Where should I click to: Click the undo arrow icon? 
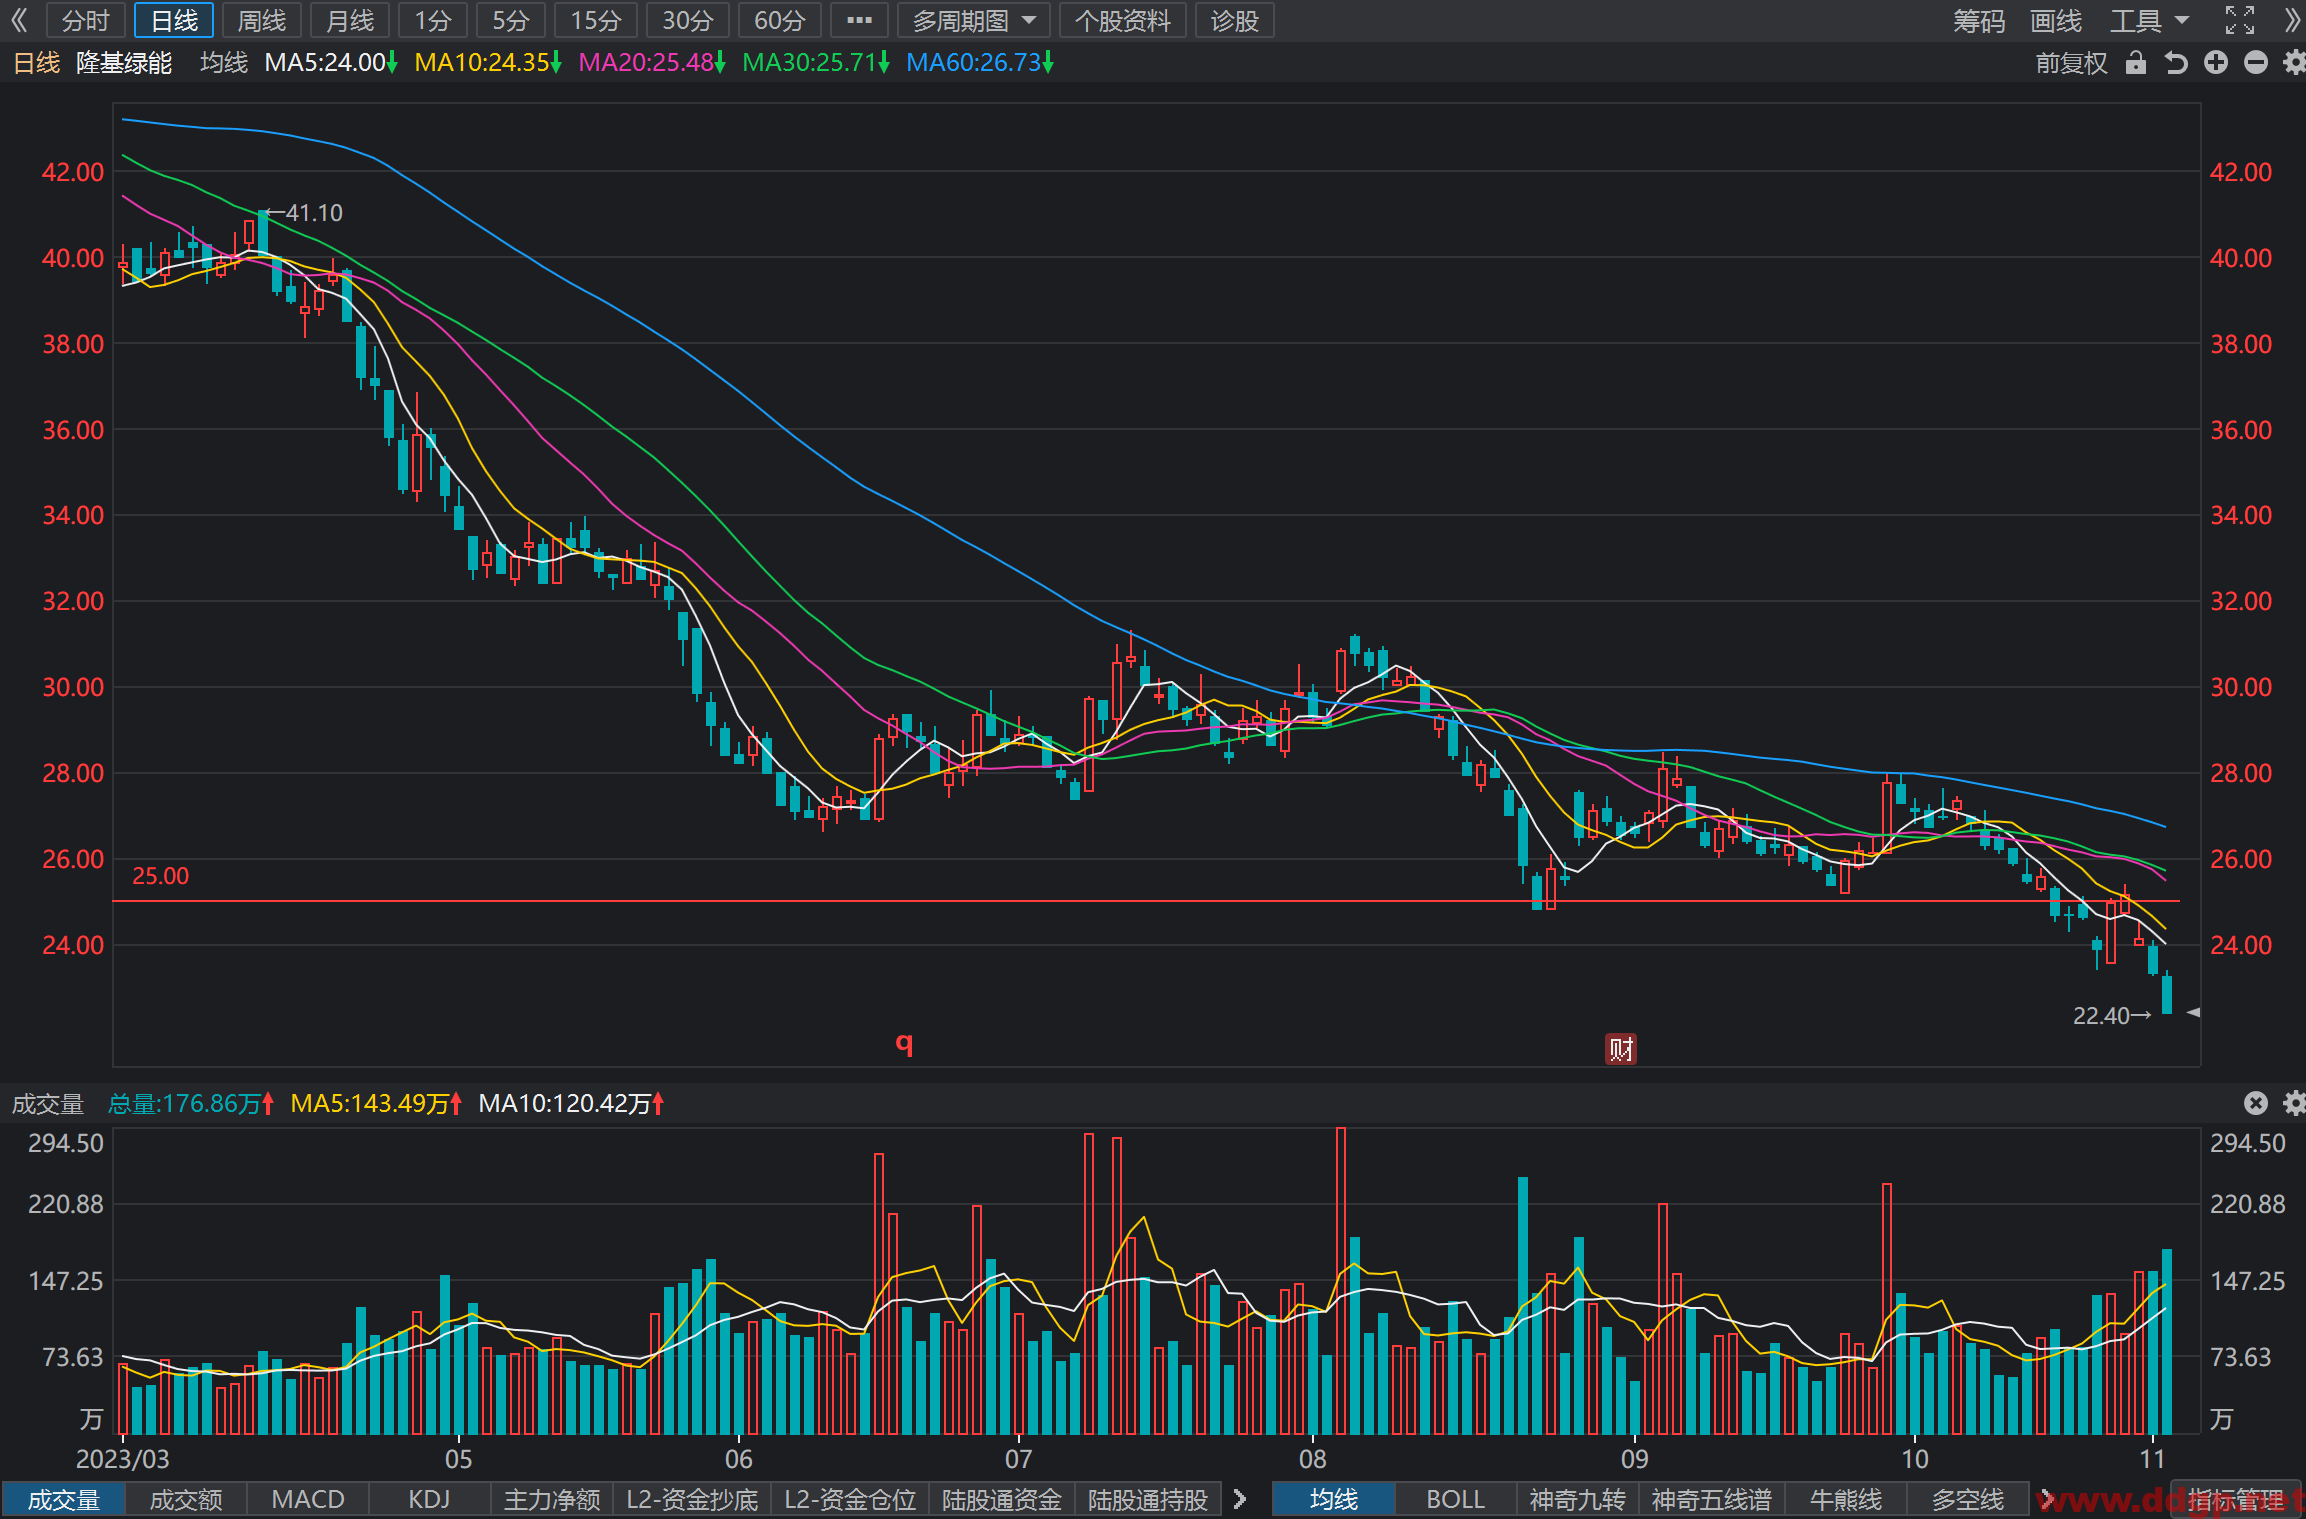2175,63
